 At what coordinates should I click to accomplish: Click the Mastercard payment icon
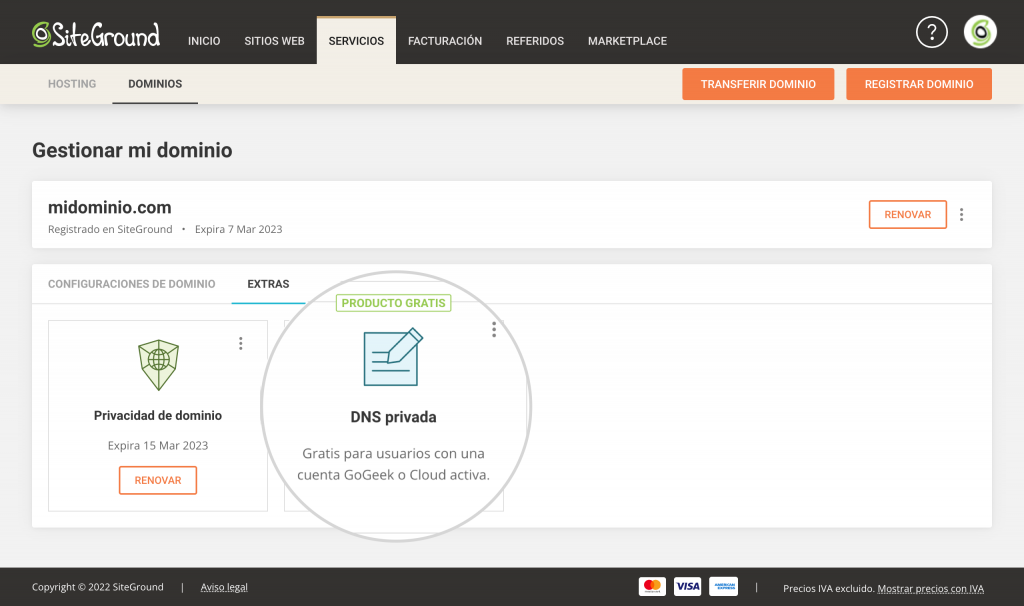click(652, 586)
